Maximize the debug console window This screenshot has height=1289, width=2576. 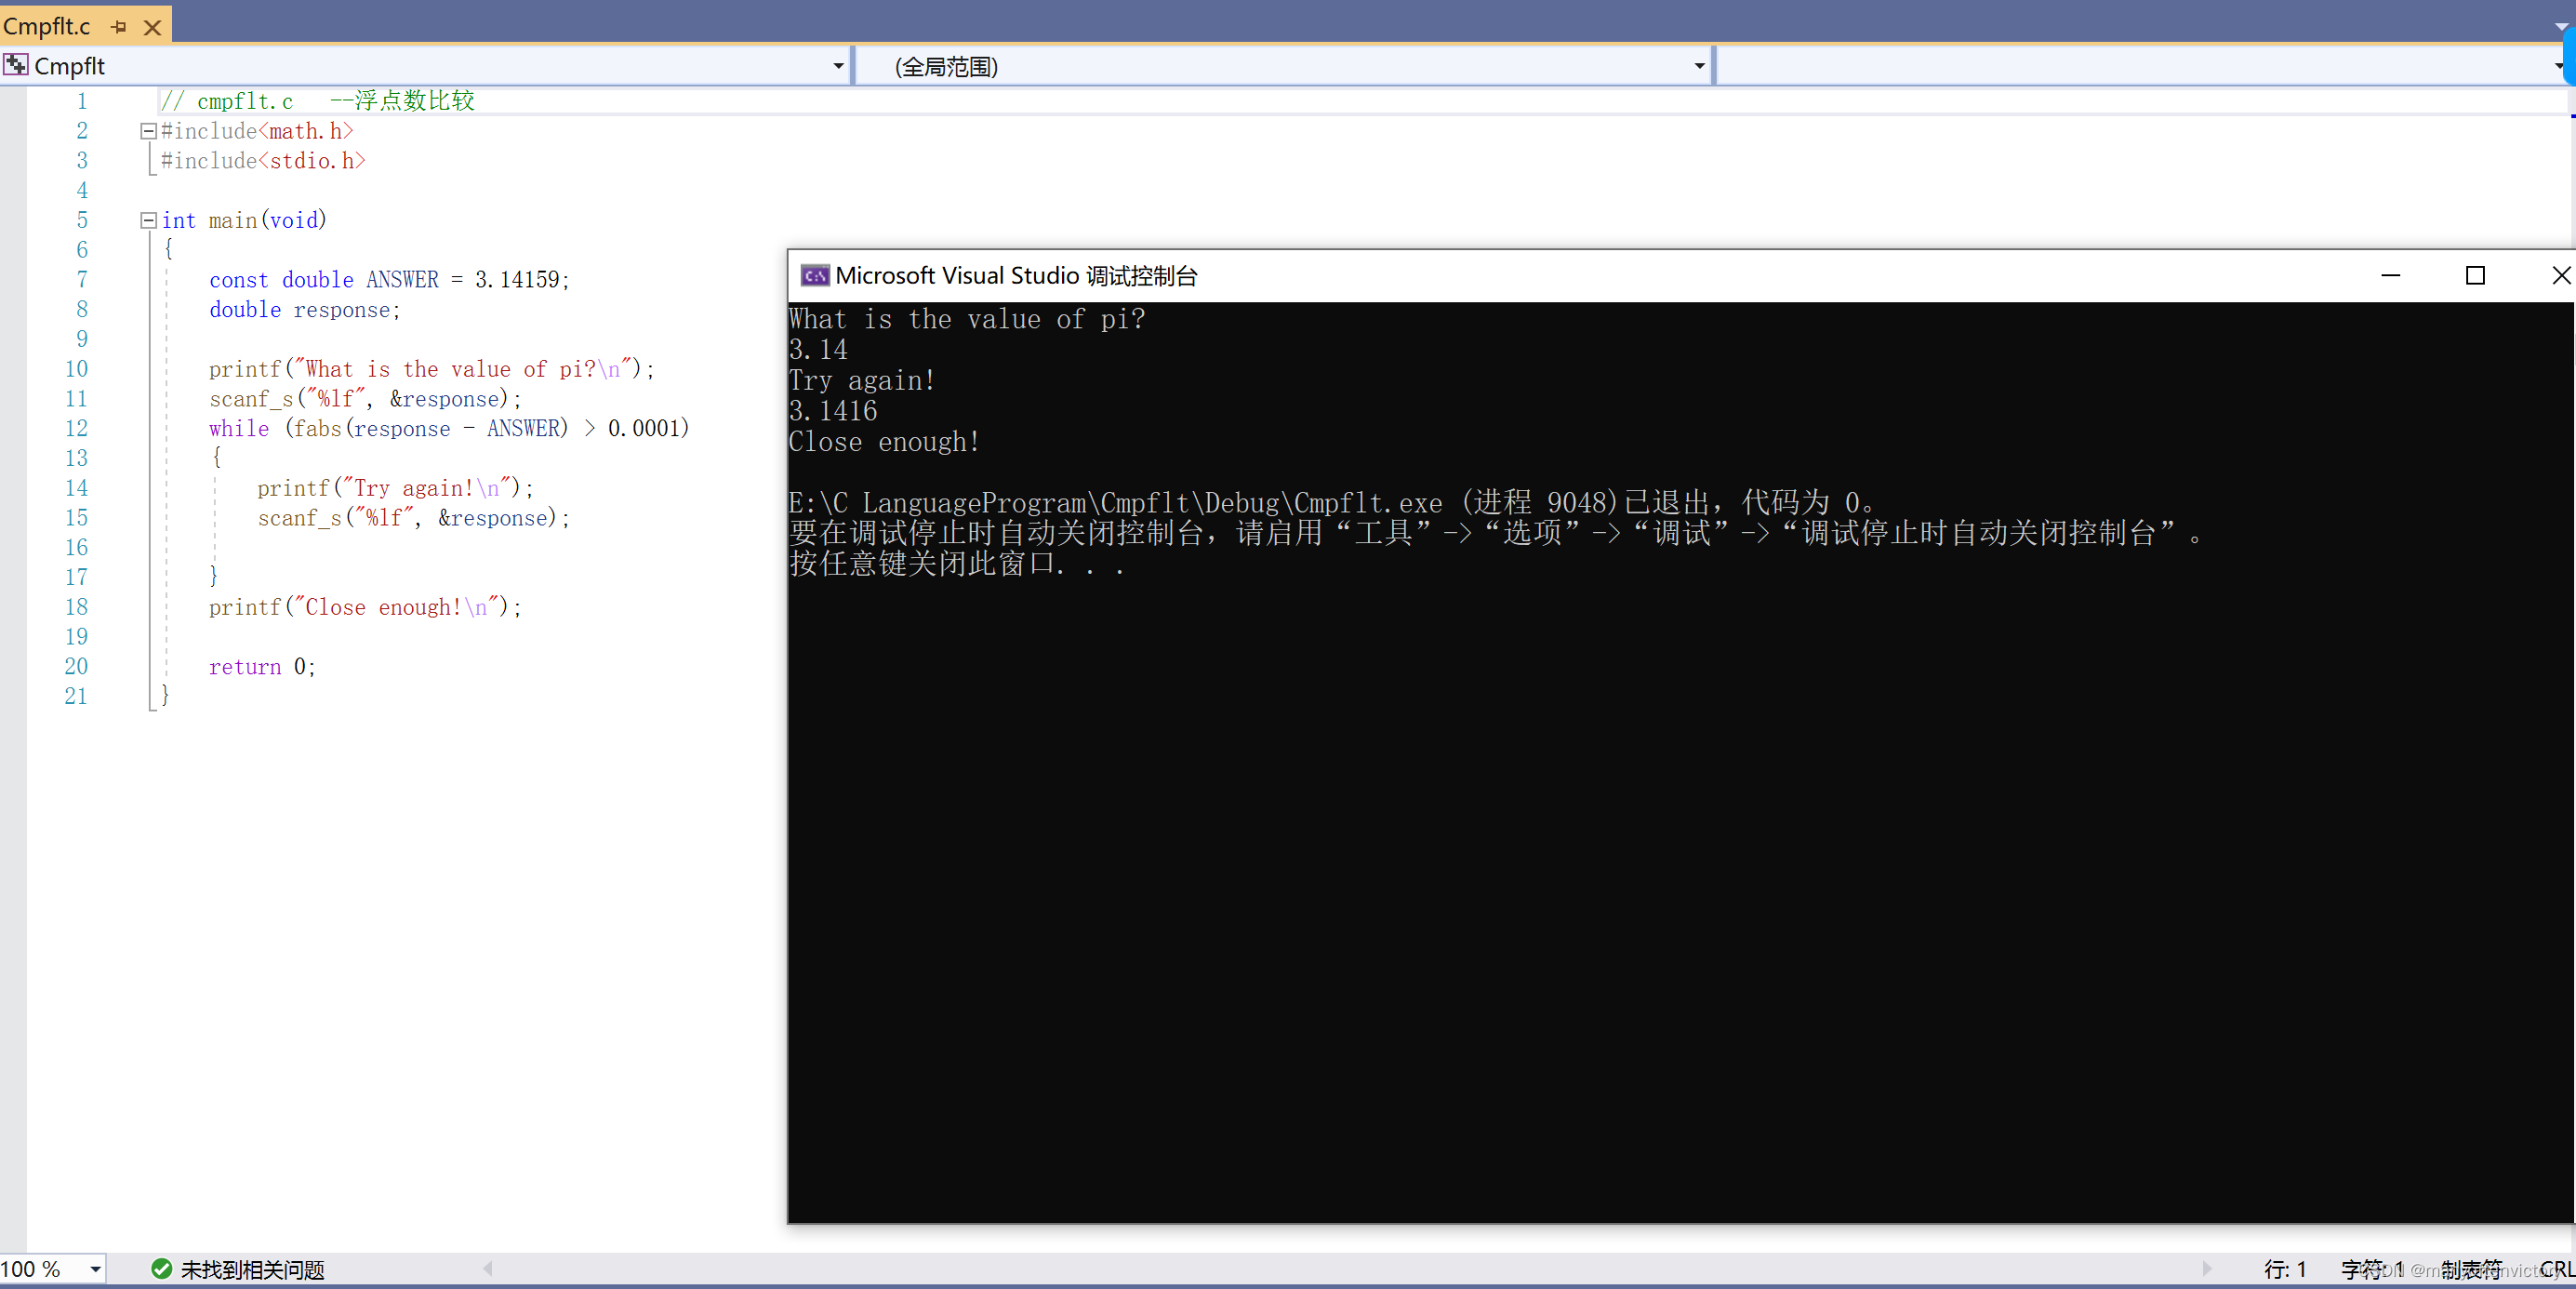[x=2475, y=275]
